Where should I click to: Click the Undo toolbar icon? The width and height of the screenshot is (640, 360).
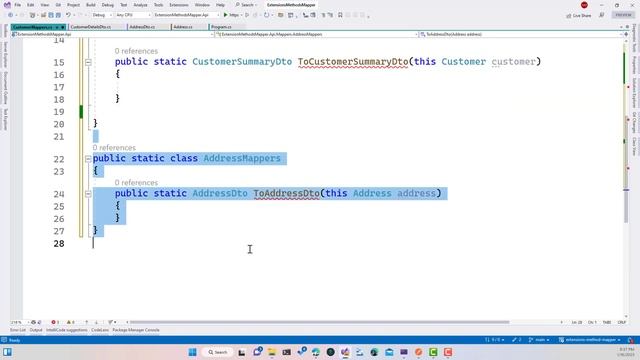click(x=68, y=15)
